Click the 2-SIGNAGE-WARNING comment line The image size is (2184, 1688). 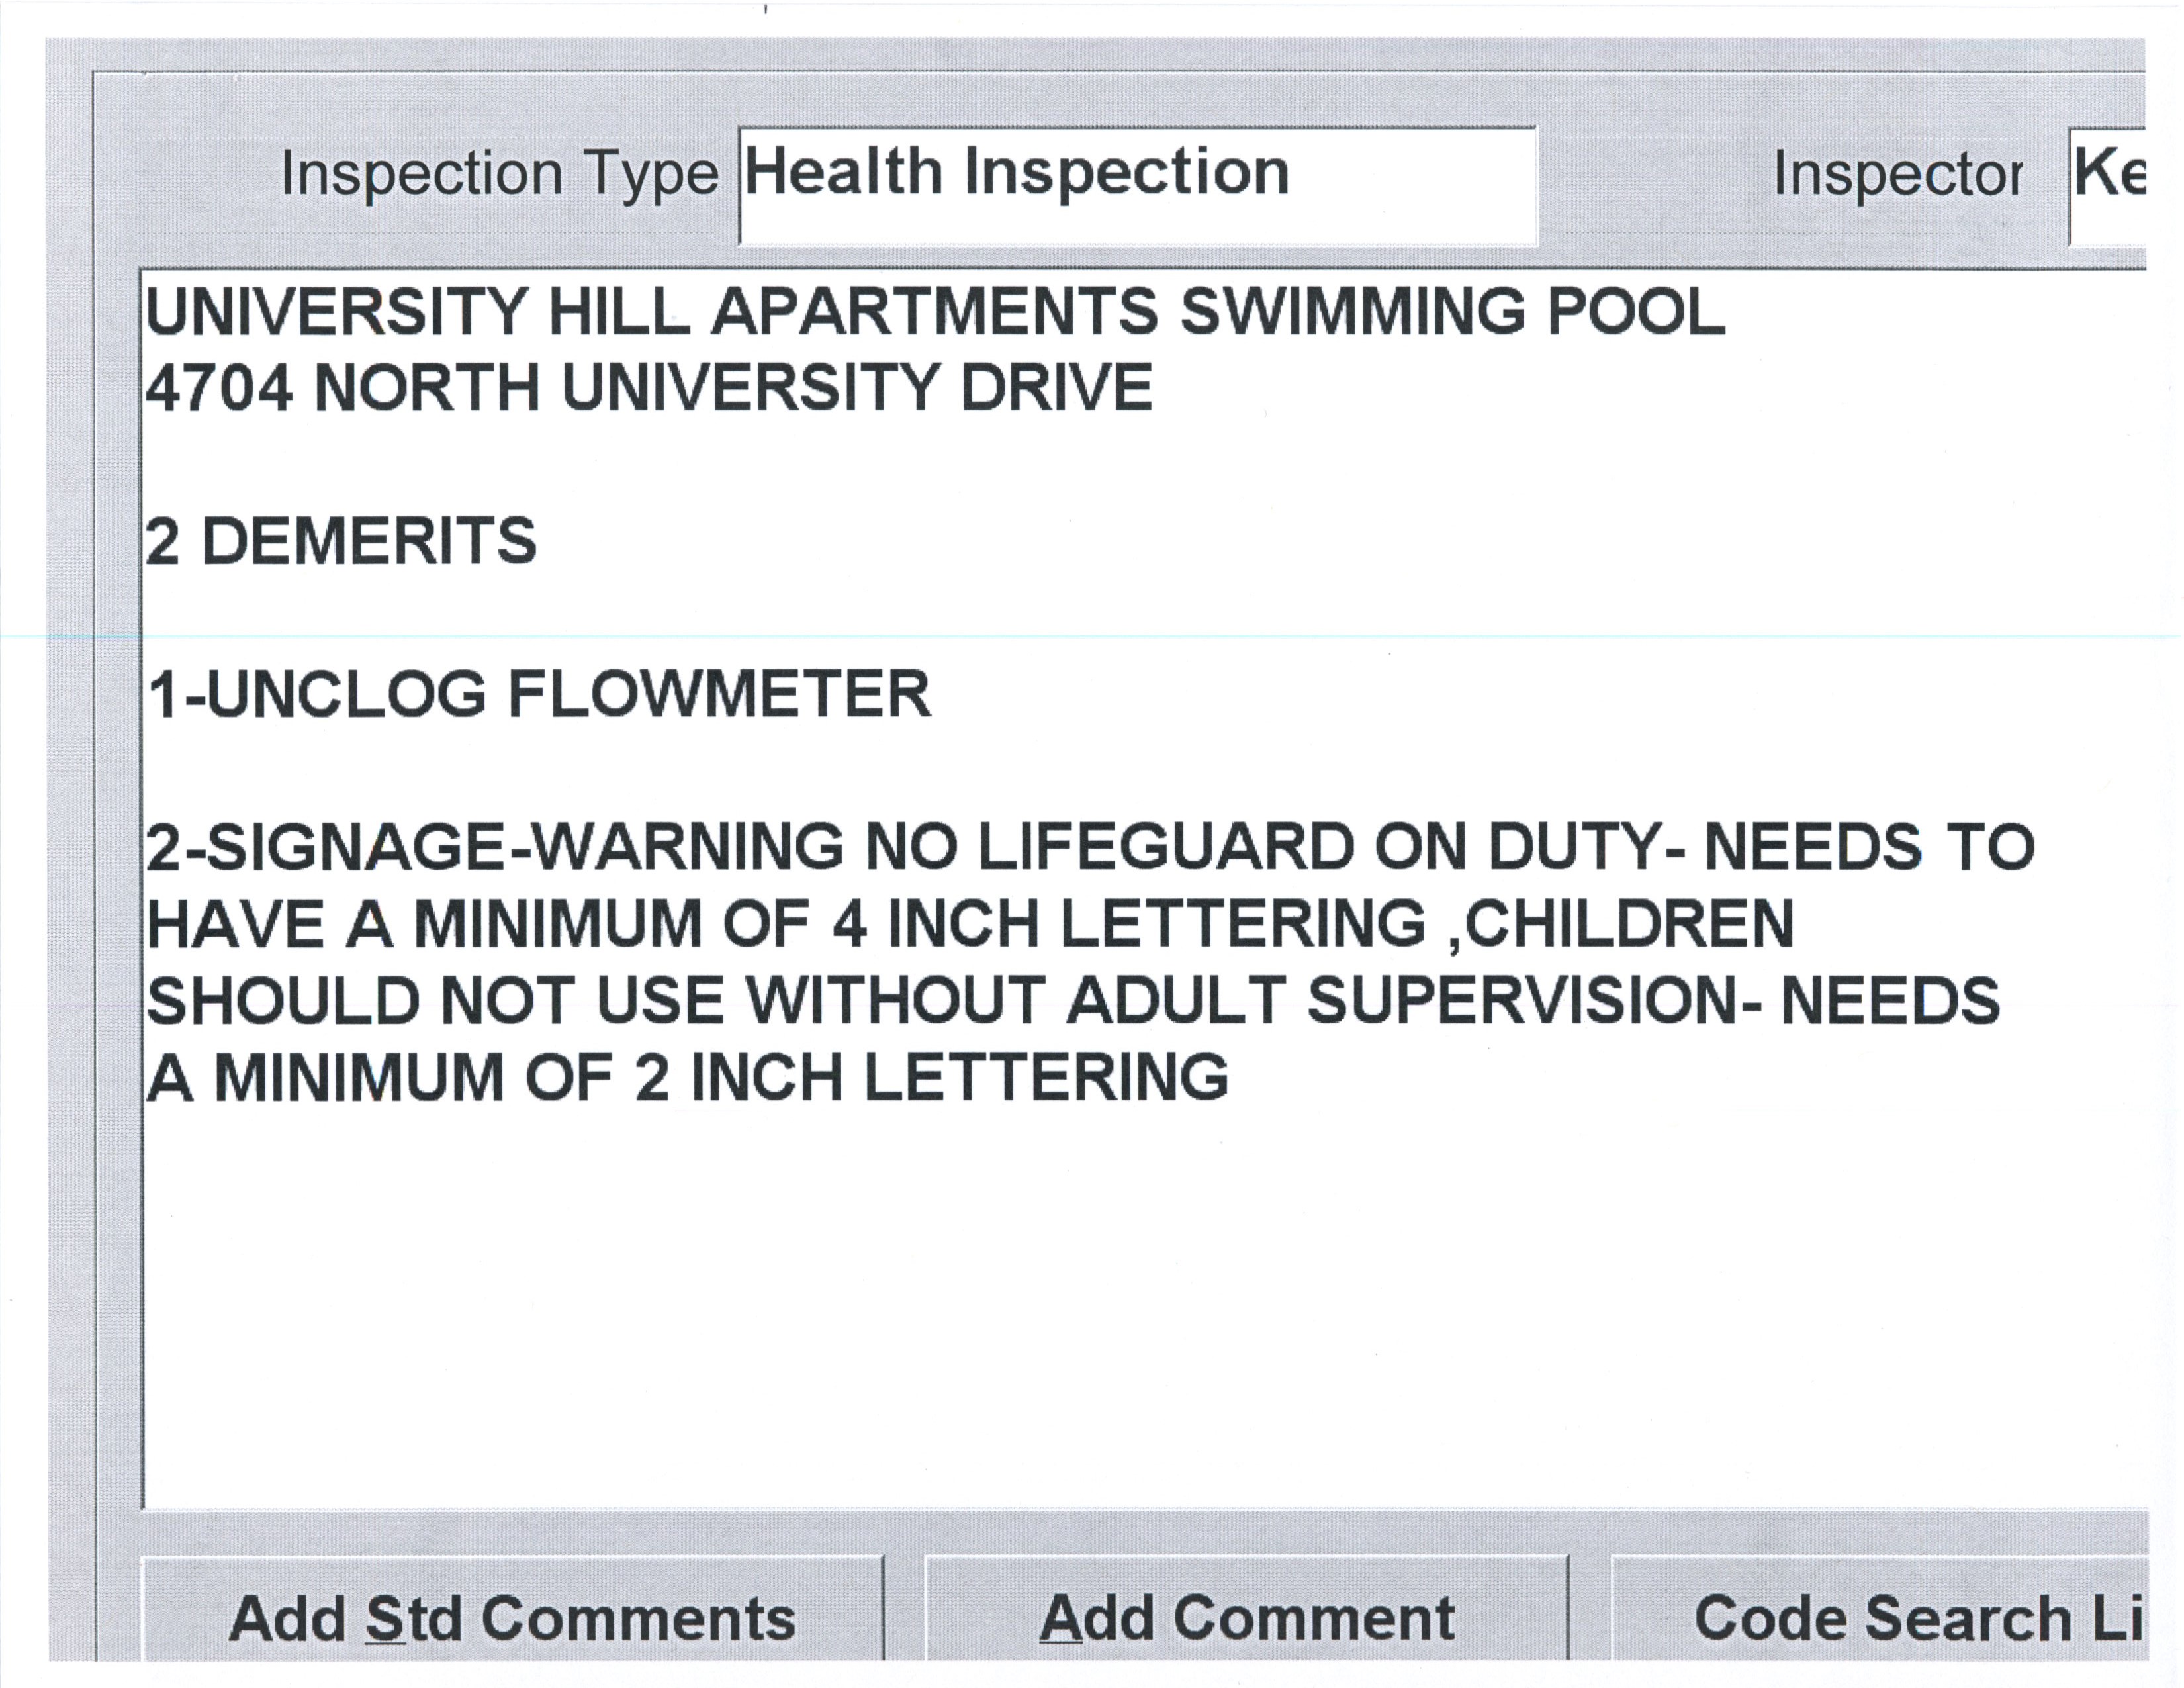pos(1090,847)
